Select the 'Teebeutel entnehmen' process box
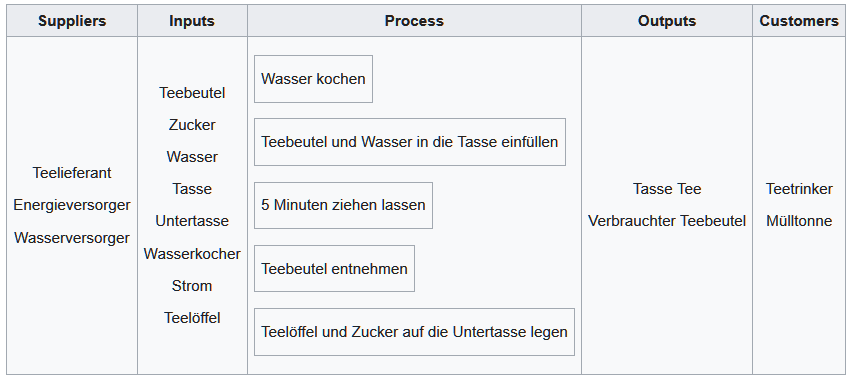 [x=334, y=268]
